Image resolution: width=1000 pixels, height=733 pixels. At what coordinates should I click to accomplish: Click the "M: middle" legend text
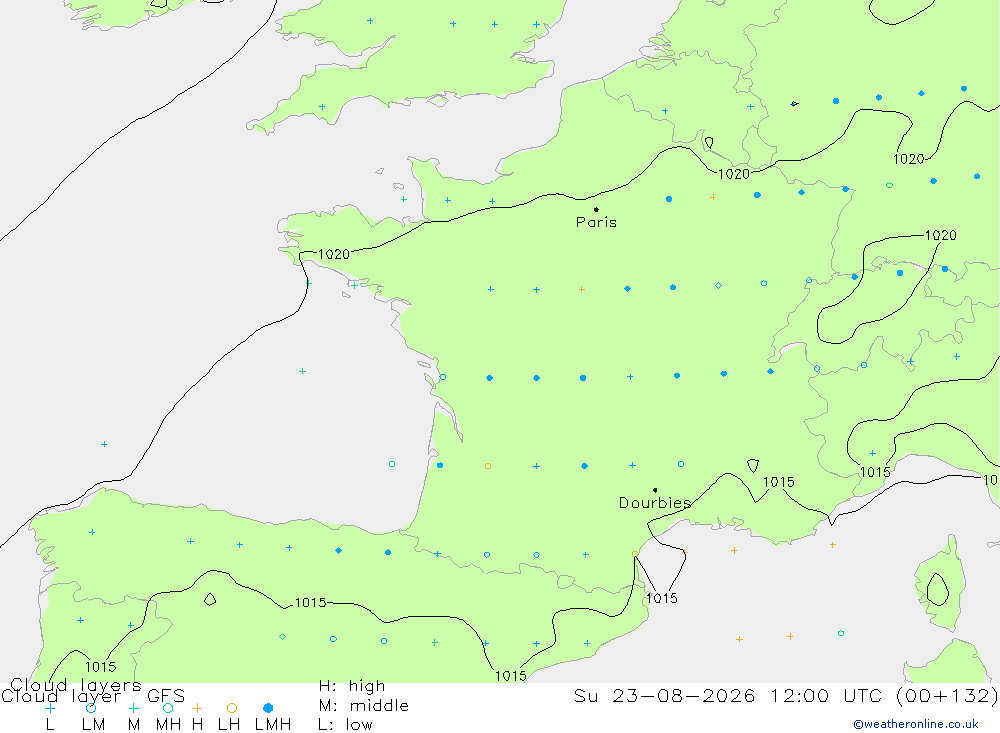point(364,706)
